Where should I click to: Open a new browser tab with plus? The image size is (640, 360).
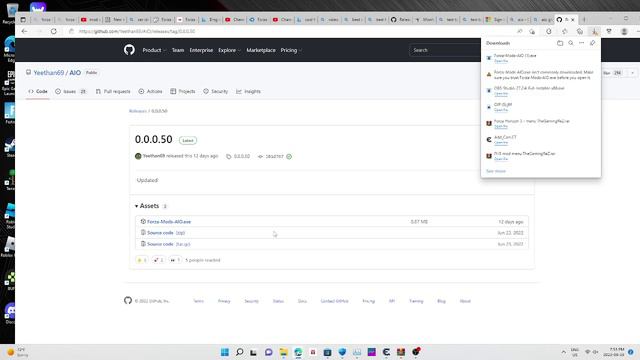584,19
